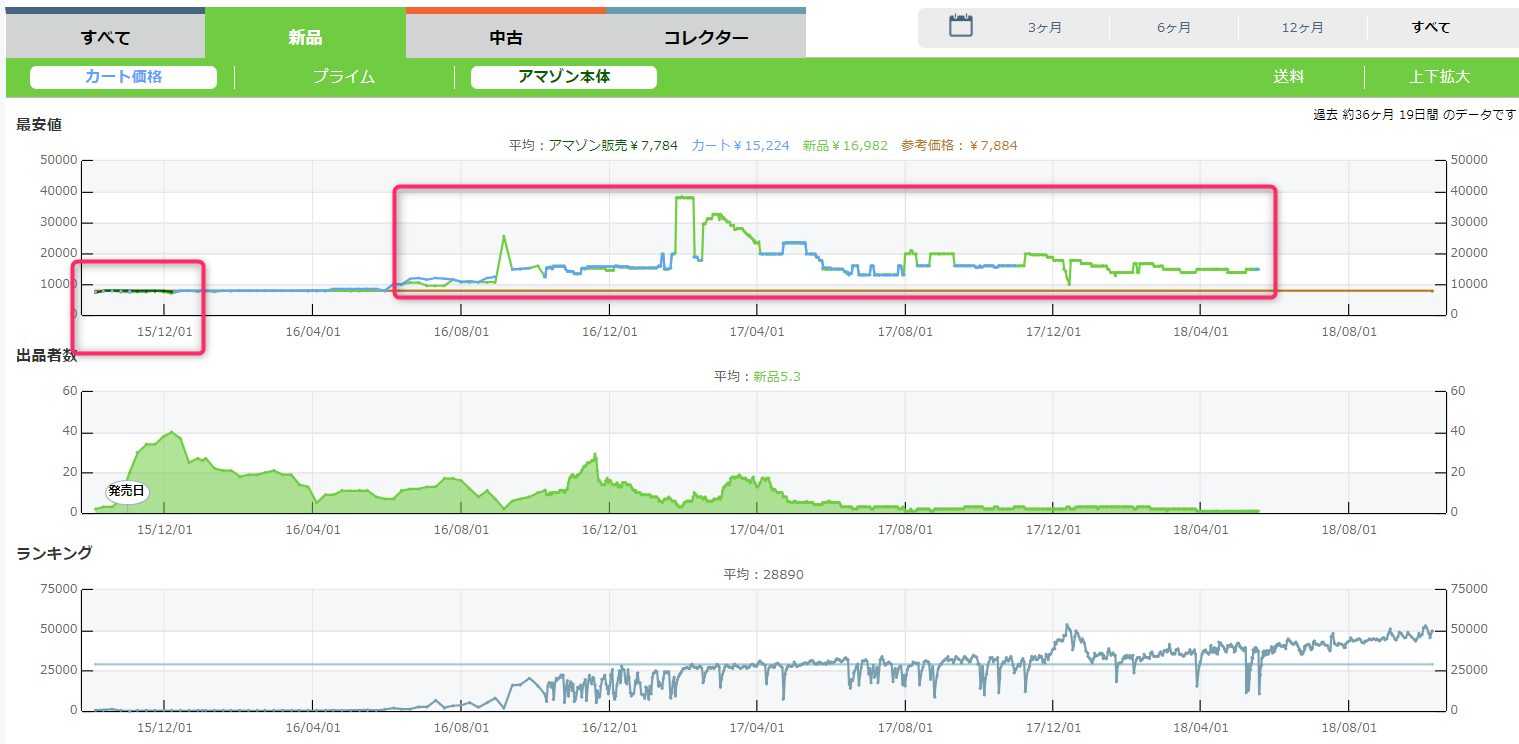
Task: Enable the プライム filter
Action: [x=343, y=77]
